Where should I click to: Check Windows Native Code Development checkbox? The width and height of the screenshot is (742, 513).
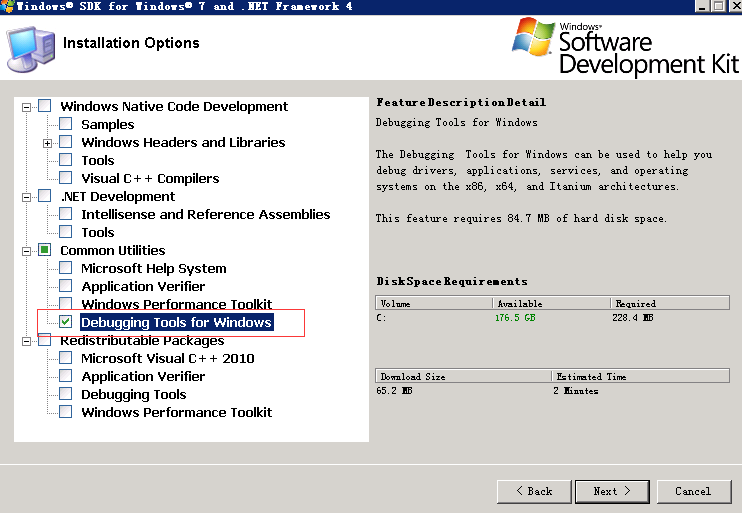(44, 106)
